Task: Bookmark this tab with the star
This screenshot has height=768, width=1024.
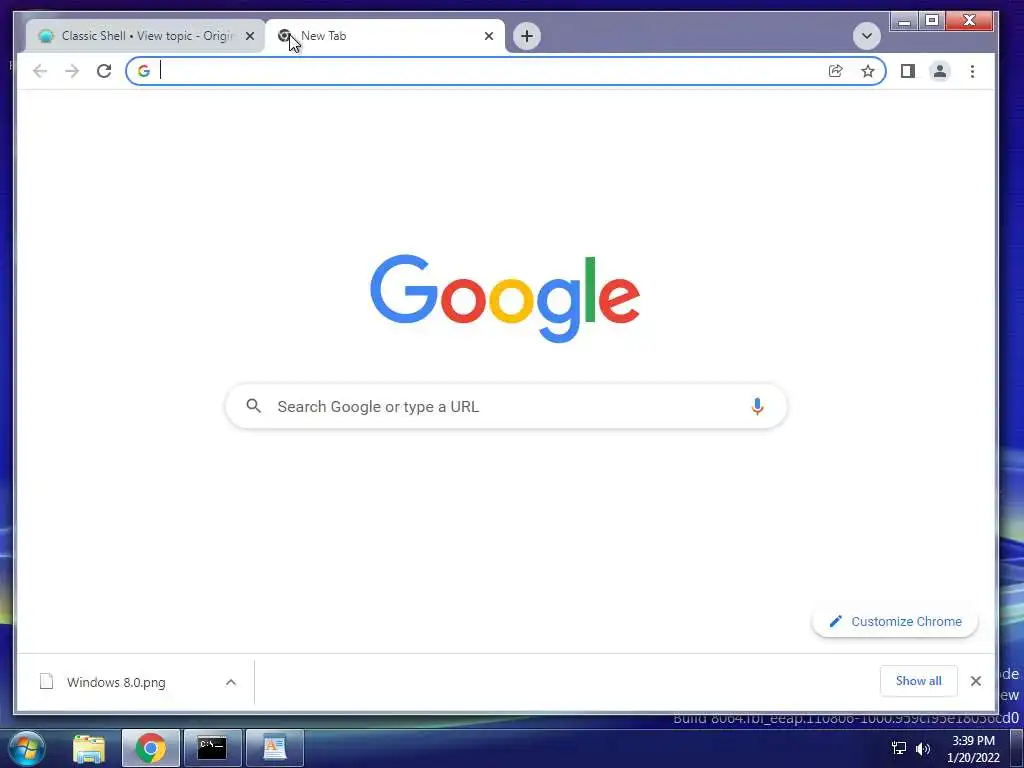Action: (x=867, y=71)
